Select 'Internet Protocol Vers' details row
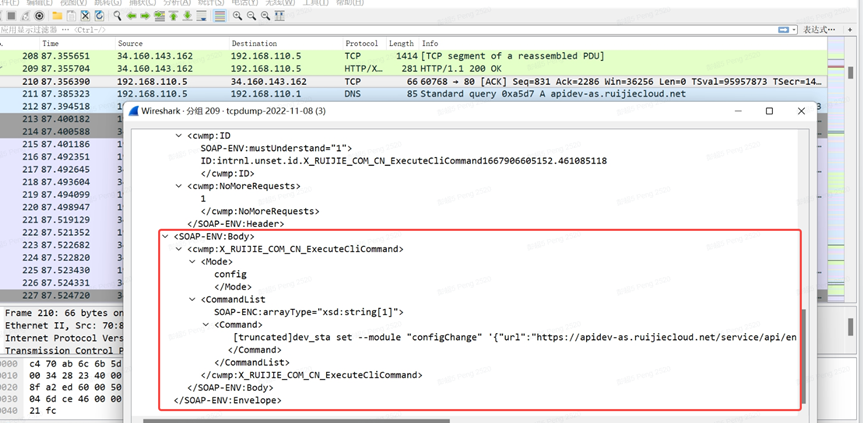Image resolution: width=863 pixels, height=423 pixels. point(62,338)
